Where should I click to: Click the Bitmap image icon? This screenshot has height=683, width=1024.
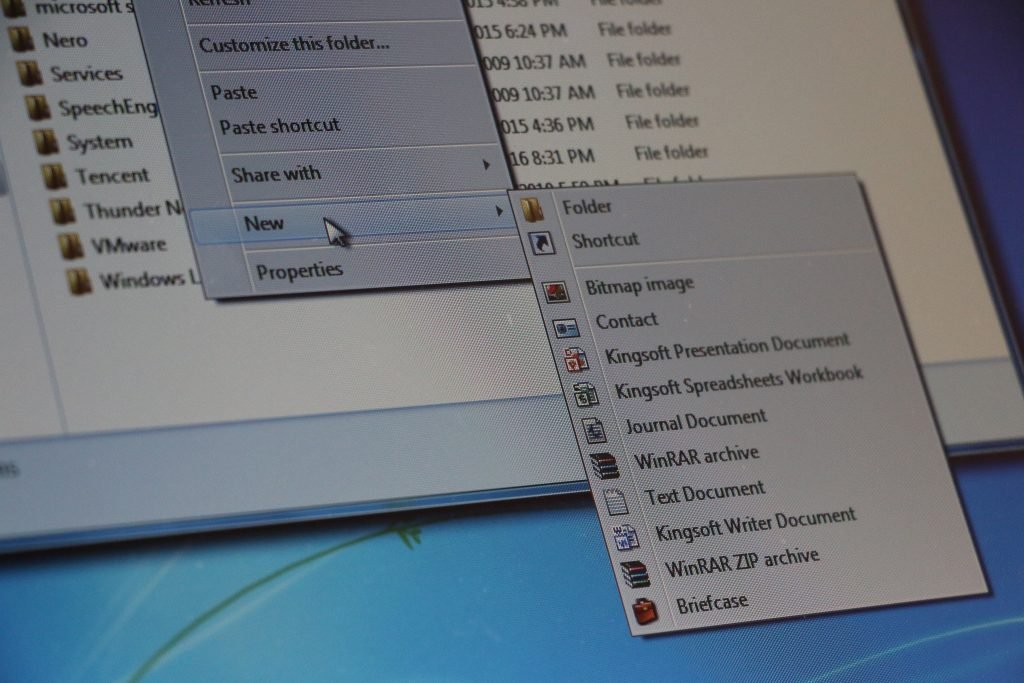click(556, 291)
